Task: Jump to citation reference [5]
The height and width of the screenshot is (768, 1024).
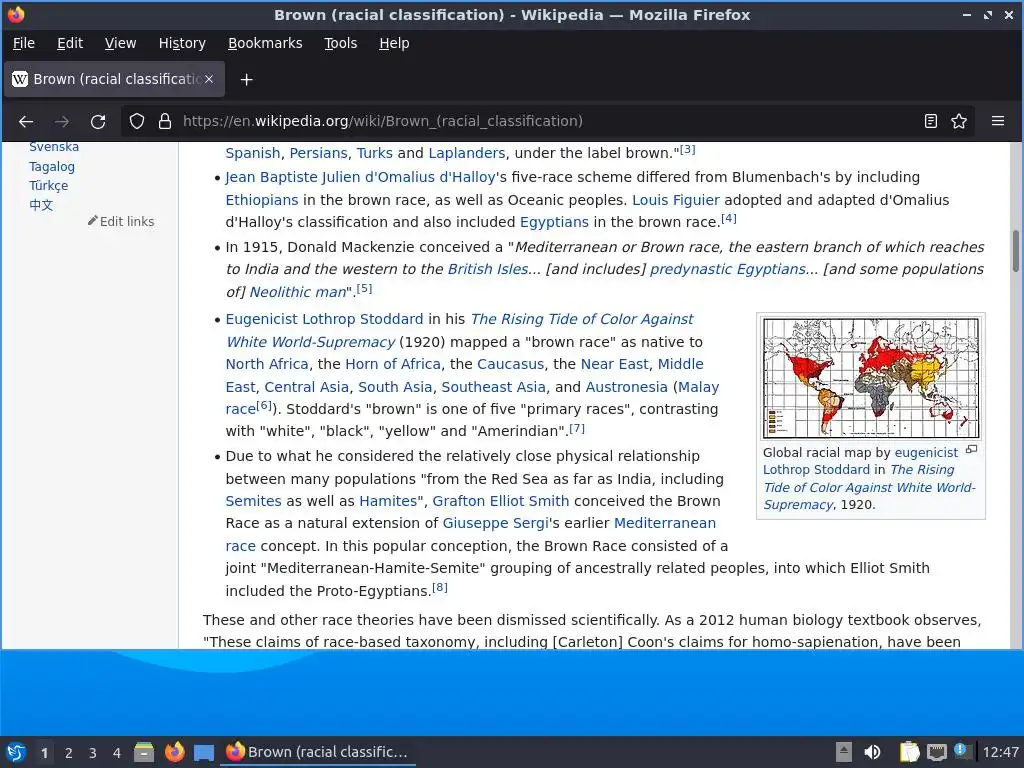Action: coord(364,288)
